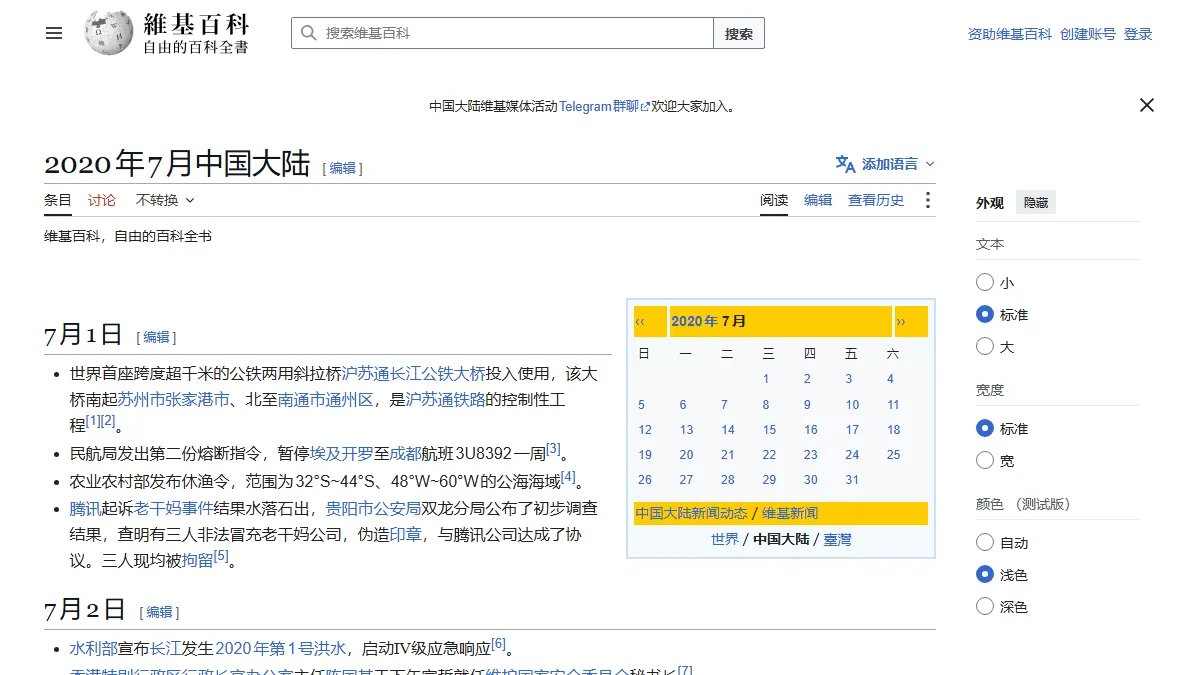Select small text size 小

985,283
